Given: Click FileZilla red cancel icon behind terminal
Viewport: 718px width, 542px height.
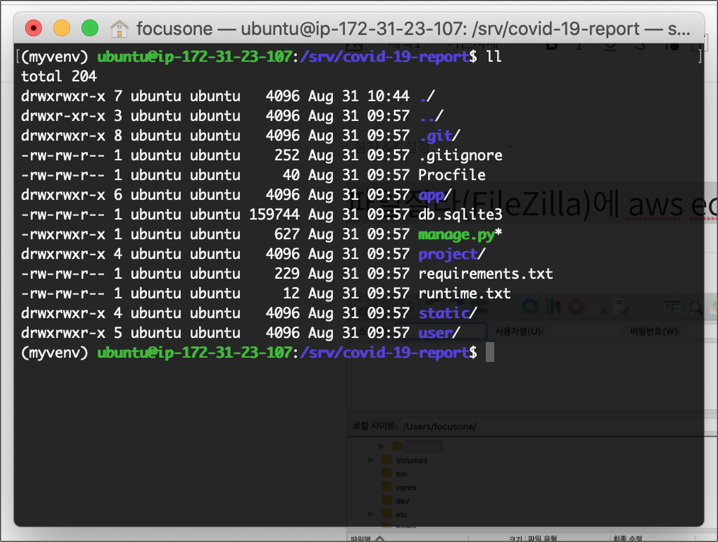Looking at the screenshot, I should (576, 306).
